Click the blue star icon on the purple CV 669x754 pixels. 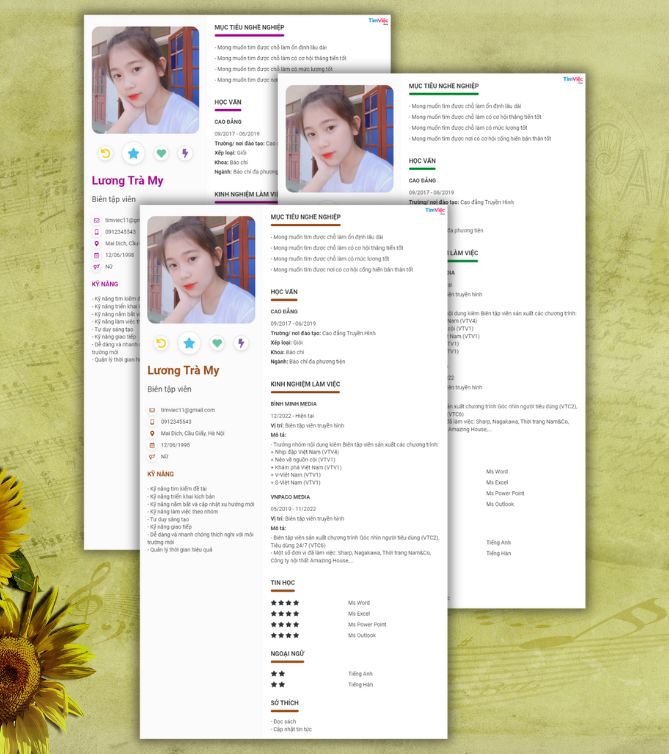click(x=133, y=153)
